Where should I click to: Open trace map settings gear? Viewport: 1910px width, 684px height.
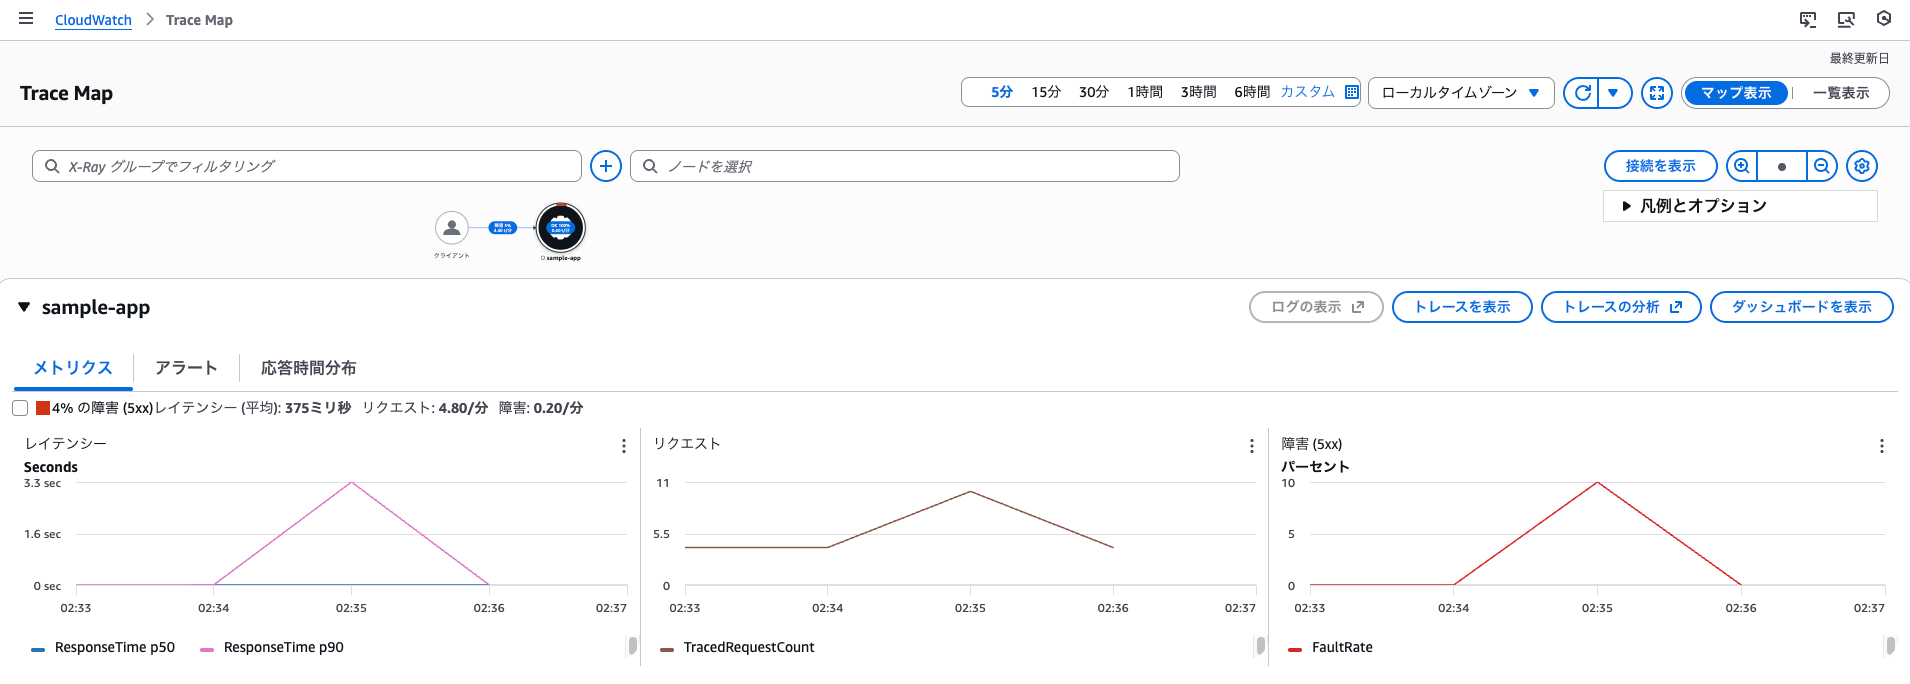click(1862, 166)
